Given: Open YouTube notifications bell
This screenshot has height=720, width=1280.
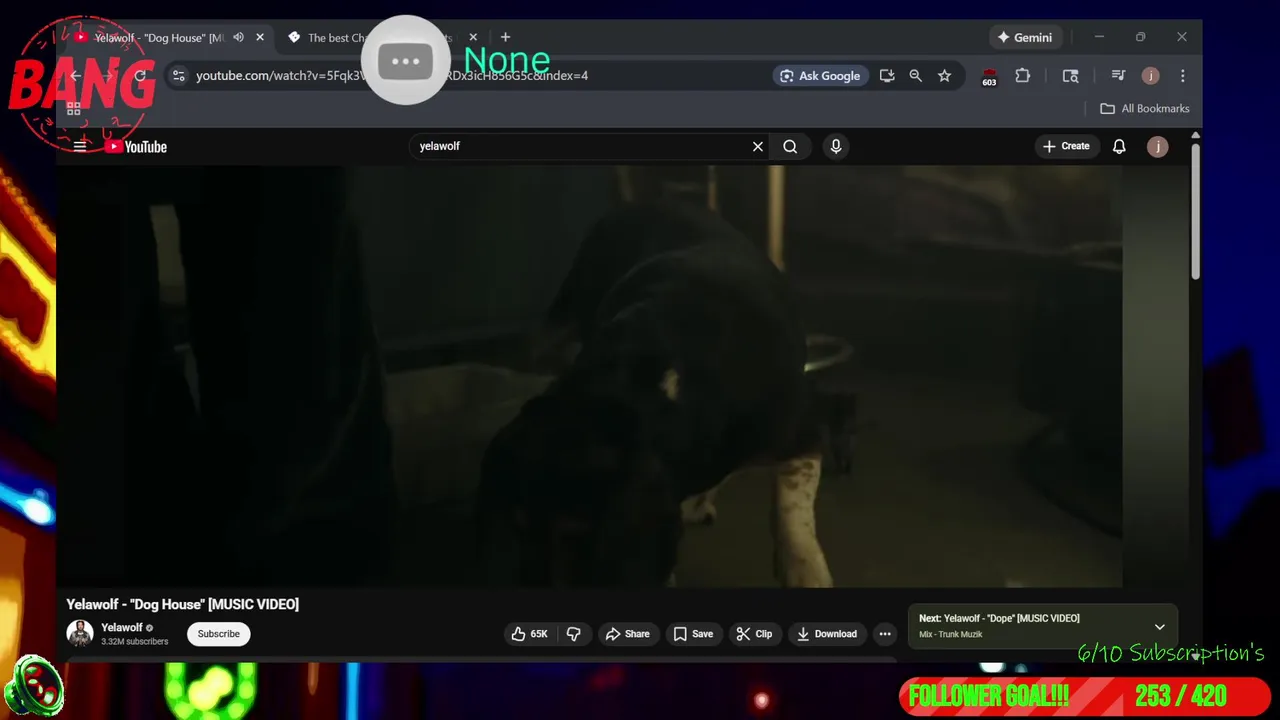Looking at the screenshot, I should tap(1119, 147).
